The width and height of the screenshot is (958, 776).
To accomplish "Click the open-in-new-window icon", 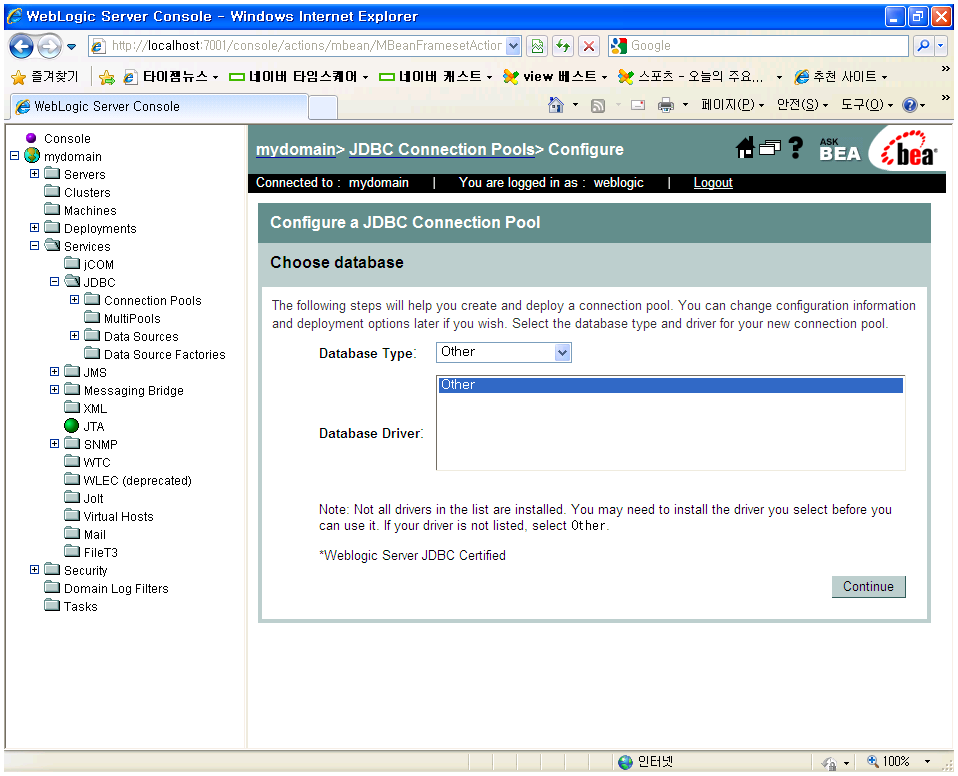I will (x=770, y=147).
